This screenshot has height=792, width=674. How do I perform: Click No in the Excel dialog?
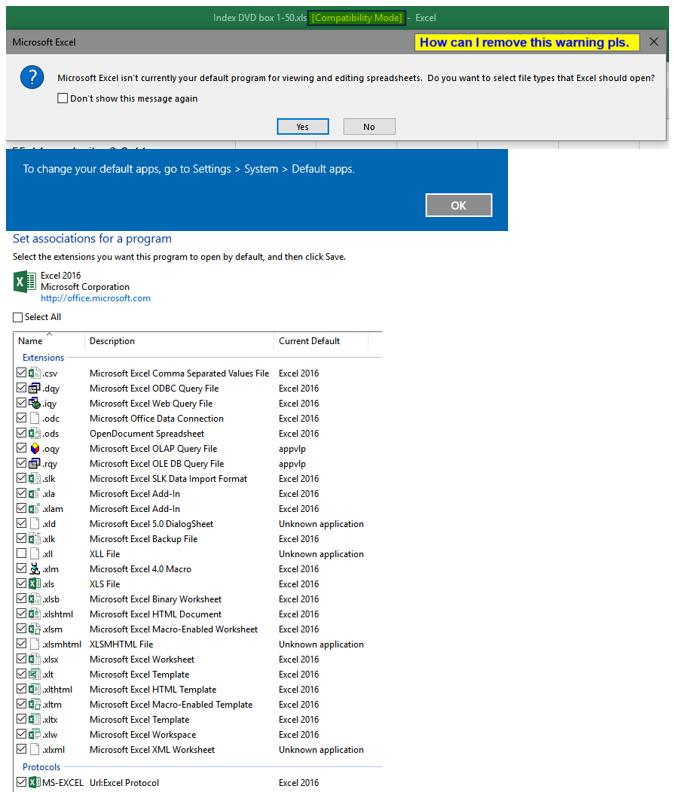tap(369, 127)
